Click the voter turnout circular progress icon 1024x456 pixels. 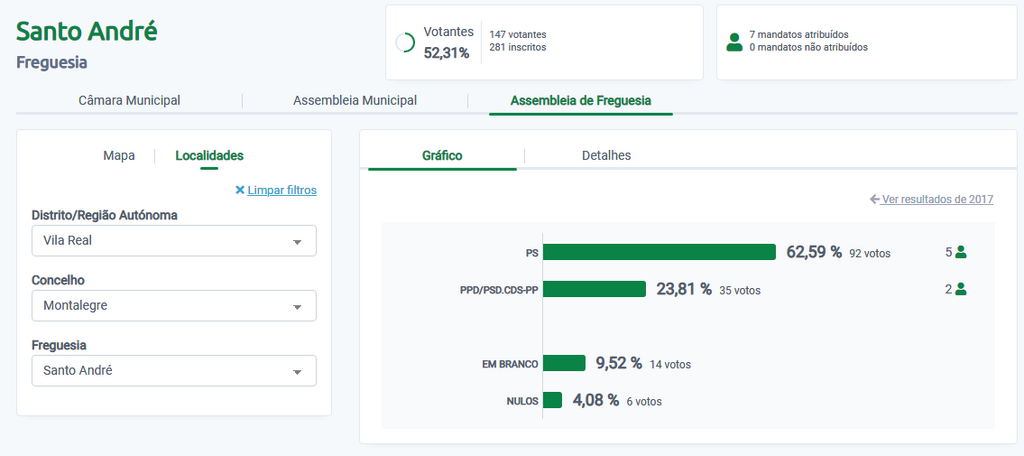(x=405, y=43)
